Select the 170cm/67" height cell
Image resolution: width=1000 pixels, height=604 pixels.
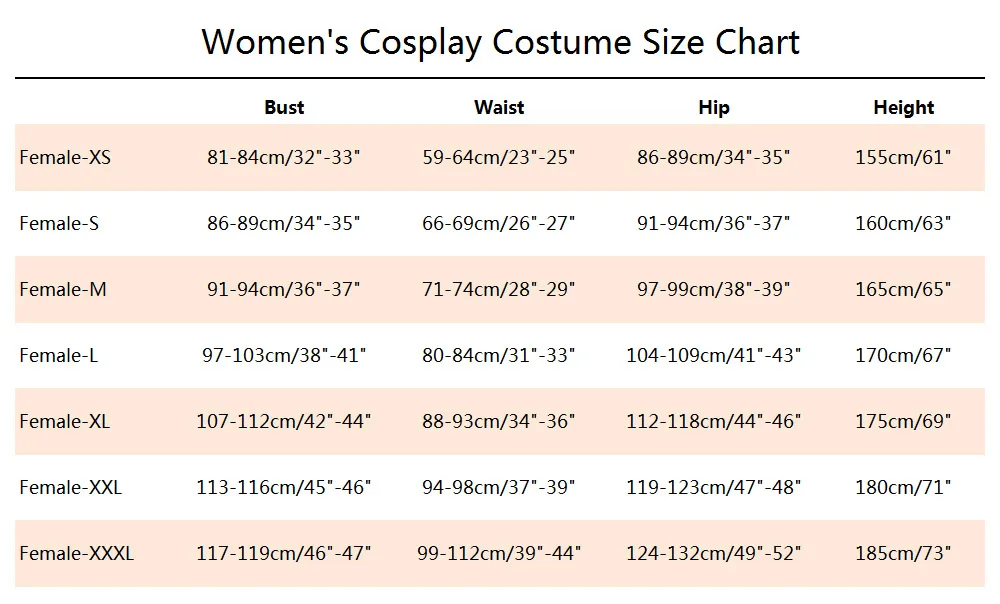click(903, 355)
